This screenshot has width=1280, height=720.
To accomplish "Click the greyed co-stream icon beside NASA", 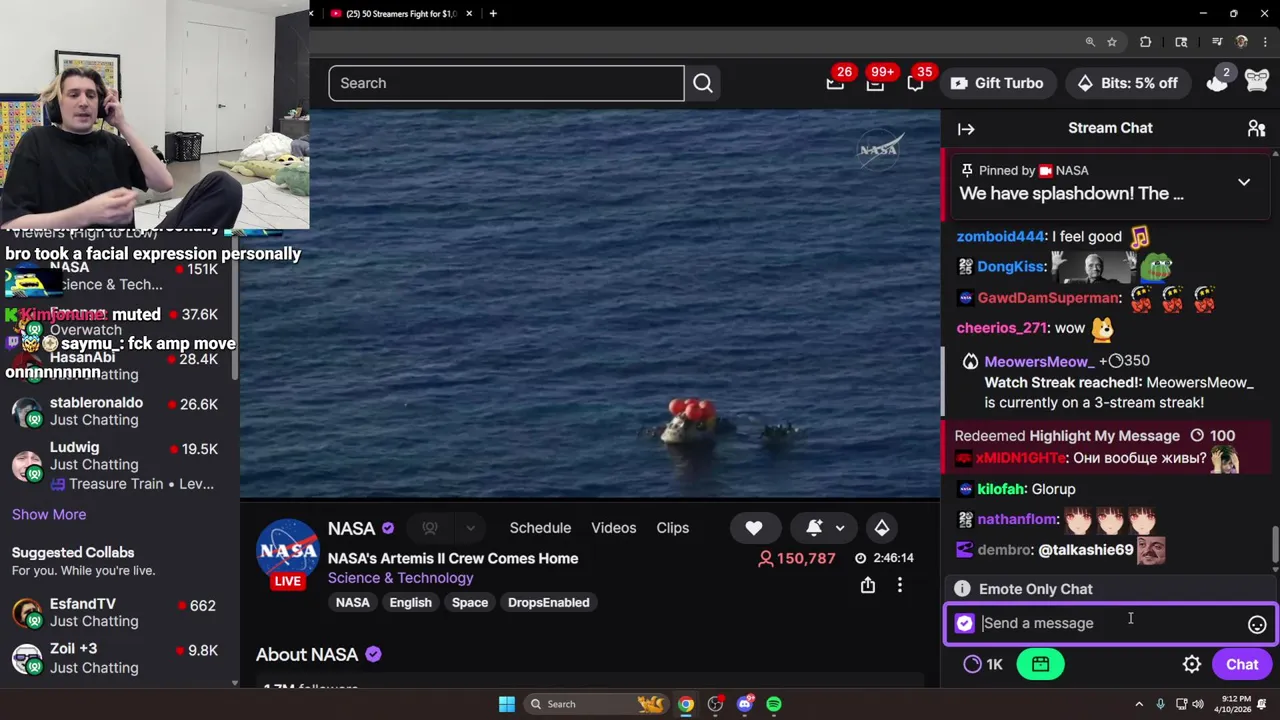I will pyautogui.click(x=430, y=528).
